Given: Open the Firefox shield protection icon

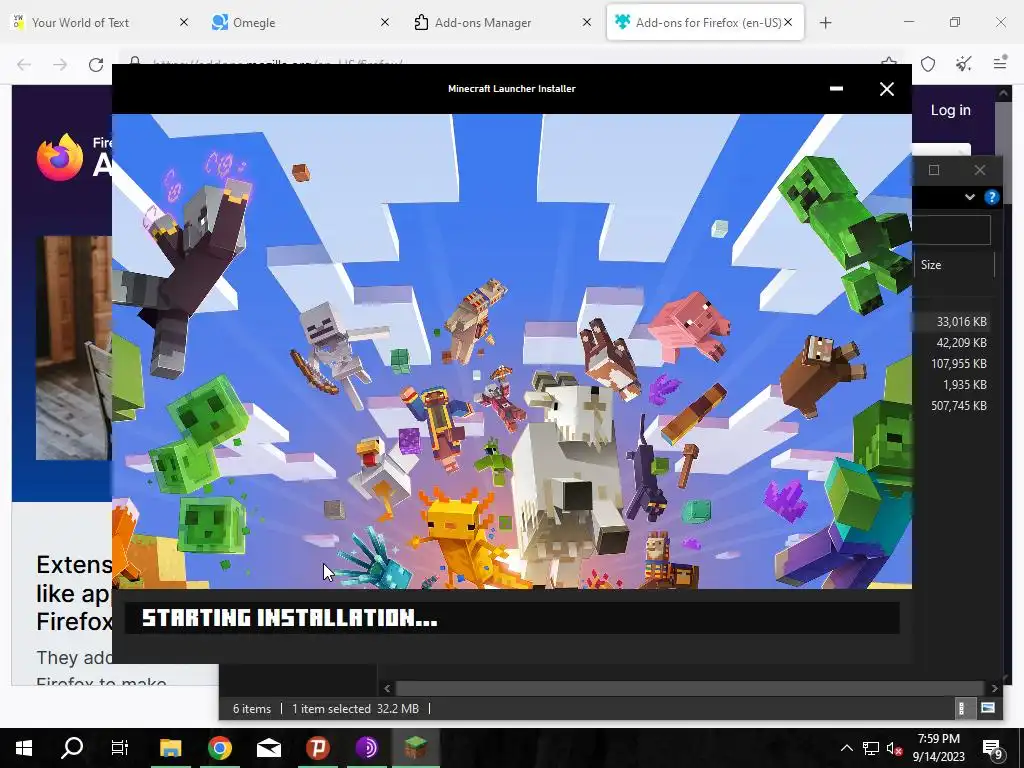Looking at the screenshot, I should point(928,64).
